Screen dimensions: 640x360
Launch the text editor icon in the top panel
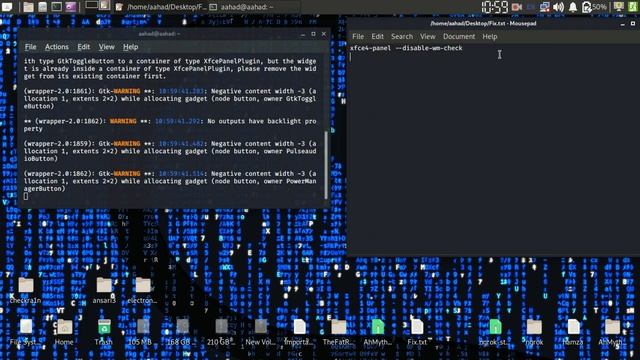tap(42, 7)
